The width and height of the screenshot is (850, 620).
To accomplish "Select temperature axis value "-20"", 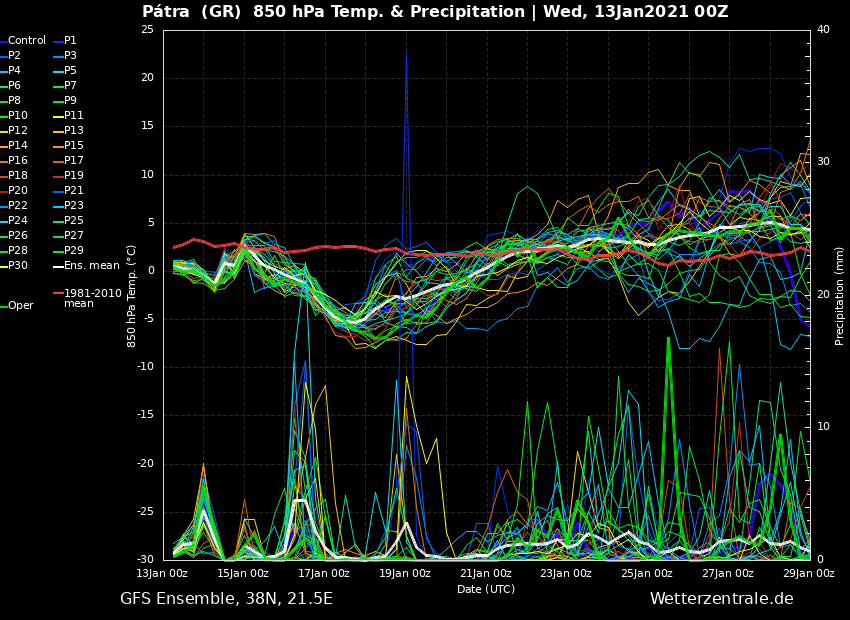I will pos(146,463).
